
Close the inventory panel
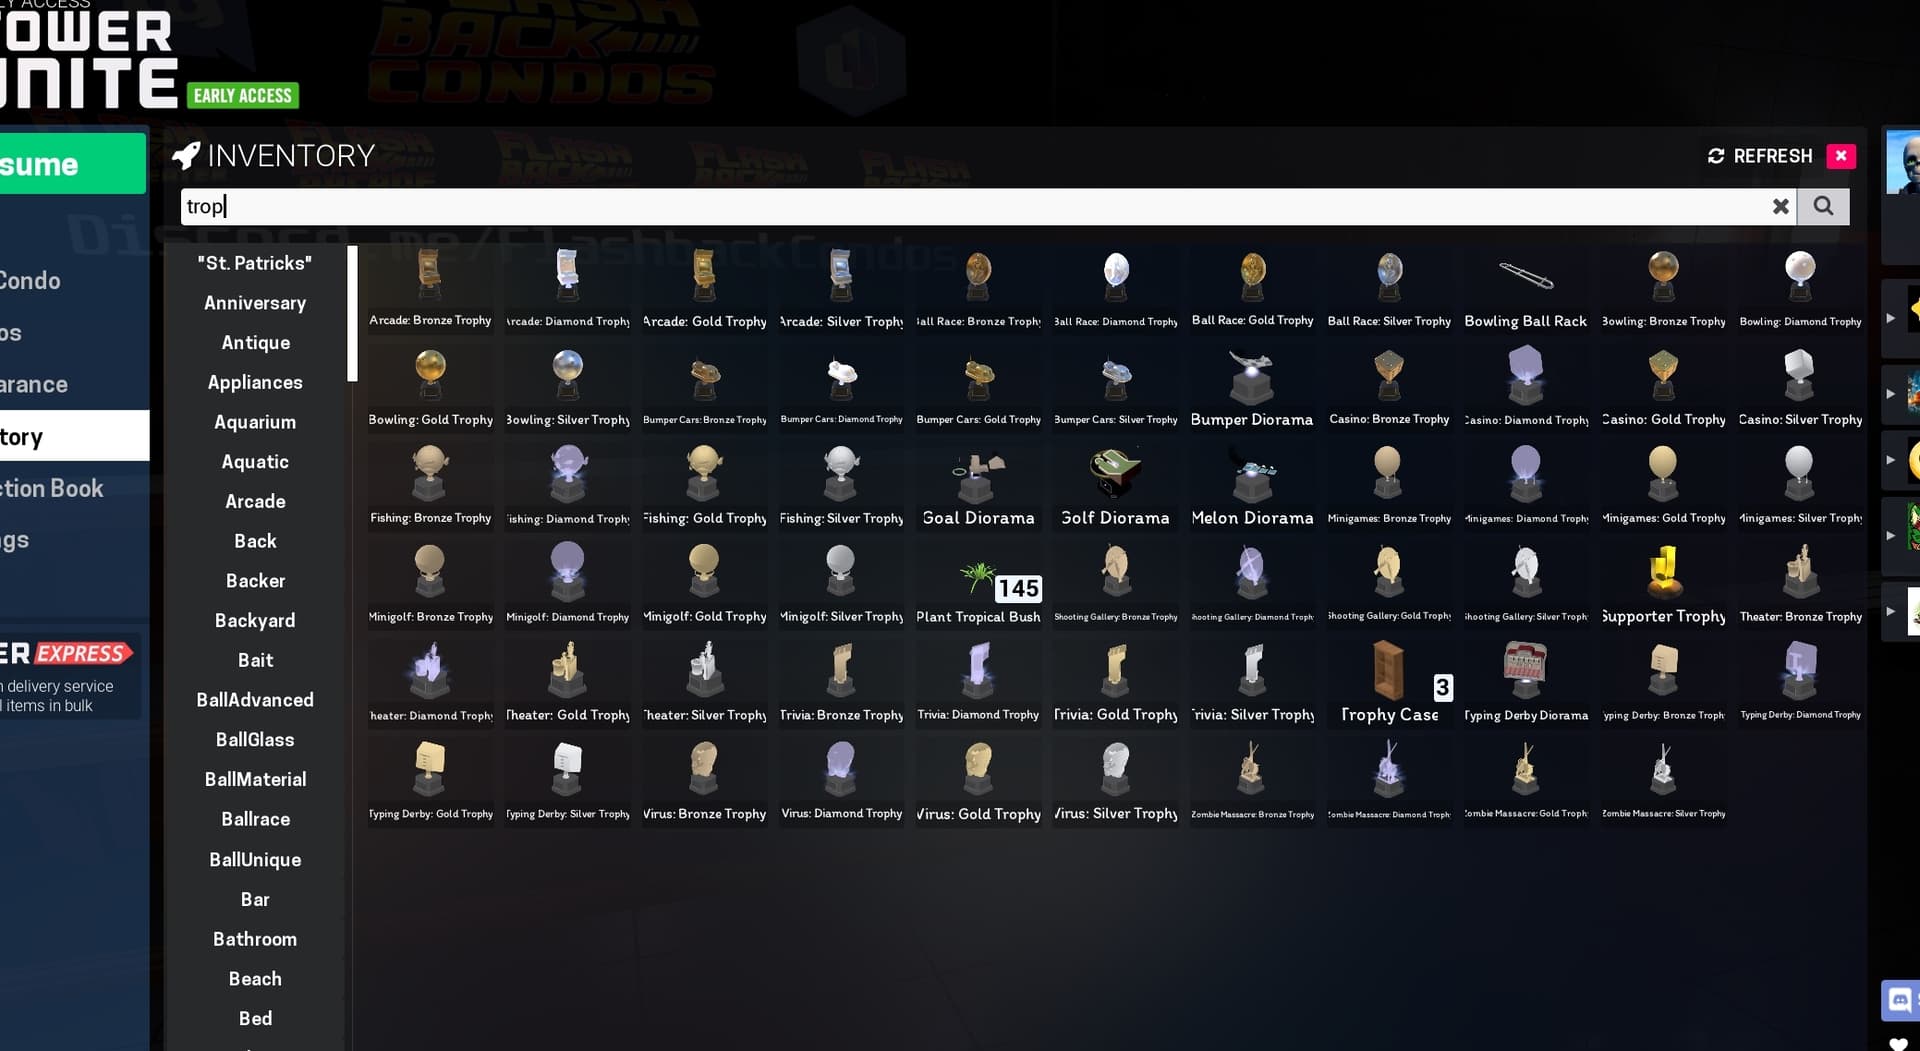[1840, 156]
